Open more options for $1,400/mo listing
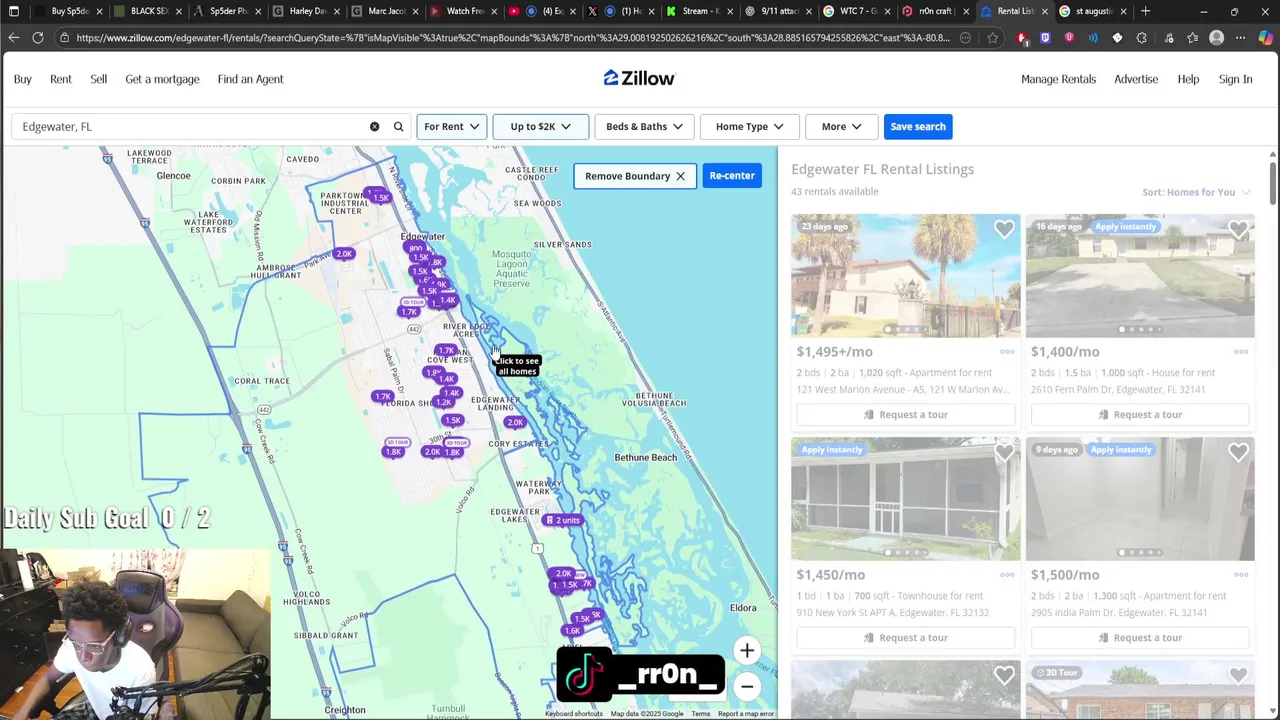1280x720 pixels. pyautogui.click(x=1241, y=352)
